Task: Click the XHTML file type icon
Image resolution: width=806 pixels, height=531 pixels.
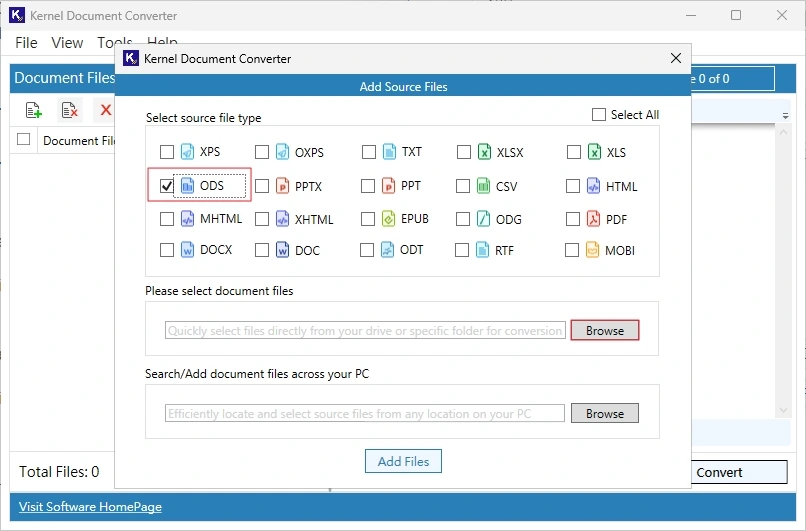Action: tap(282, 219)
